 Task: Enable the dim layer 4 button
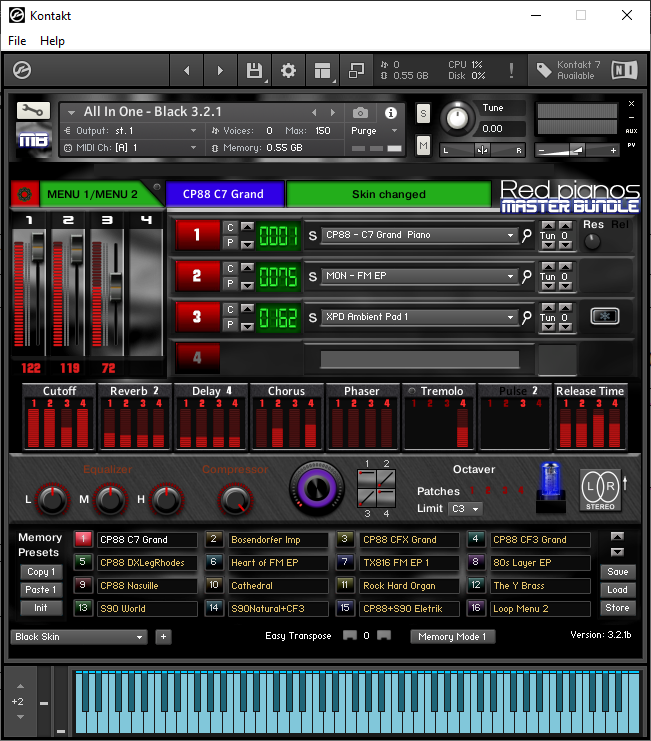(x=197, y=358)
